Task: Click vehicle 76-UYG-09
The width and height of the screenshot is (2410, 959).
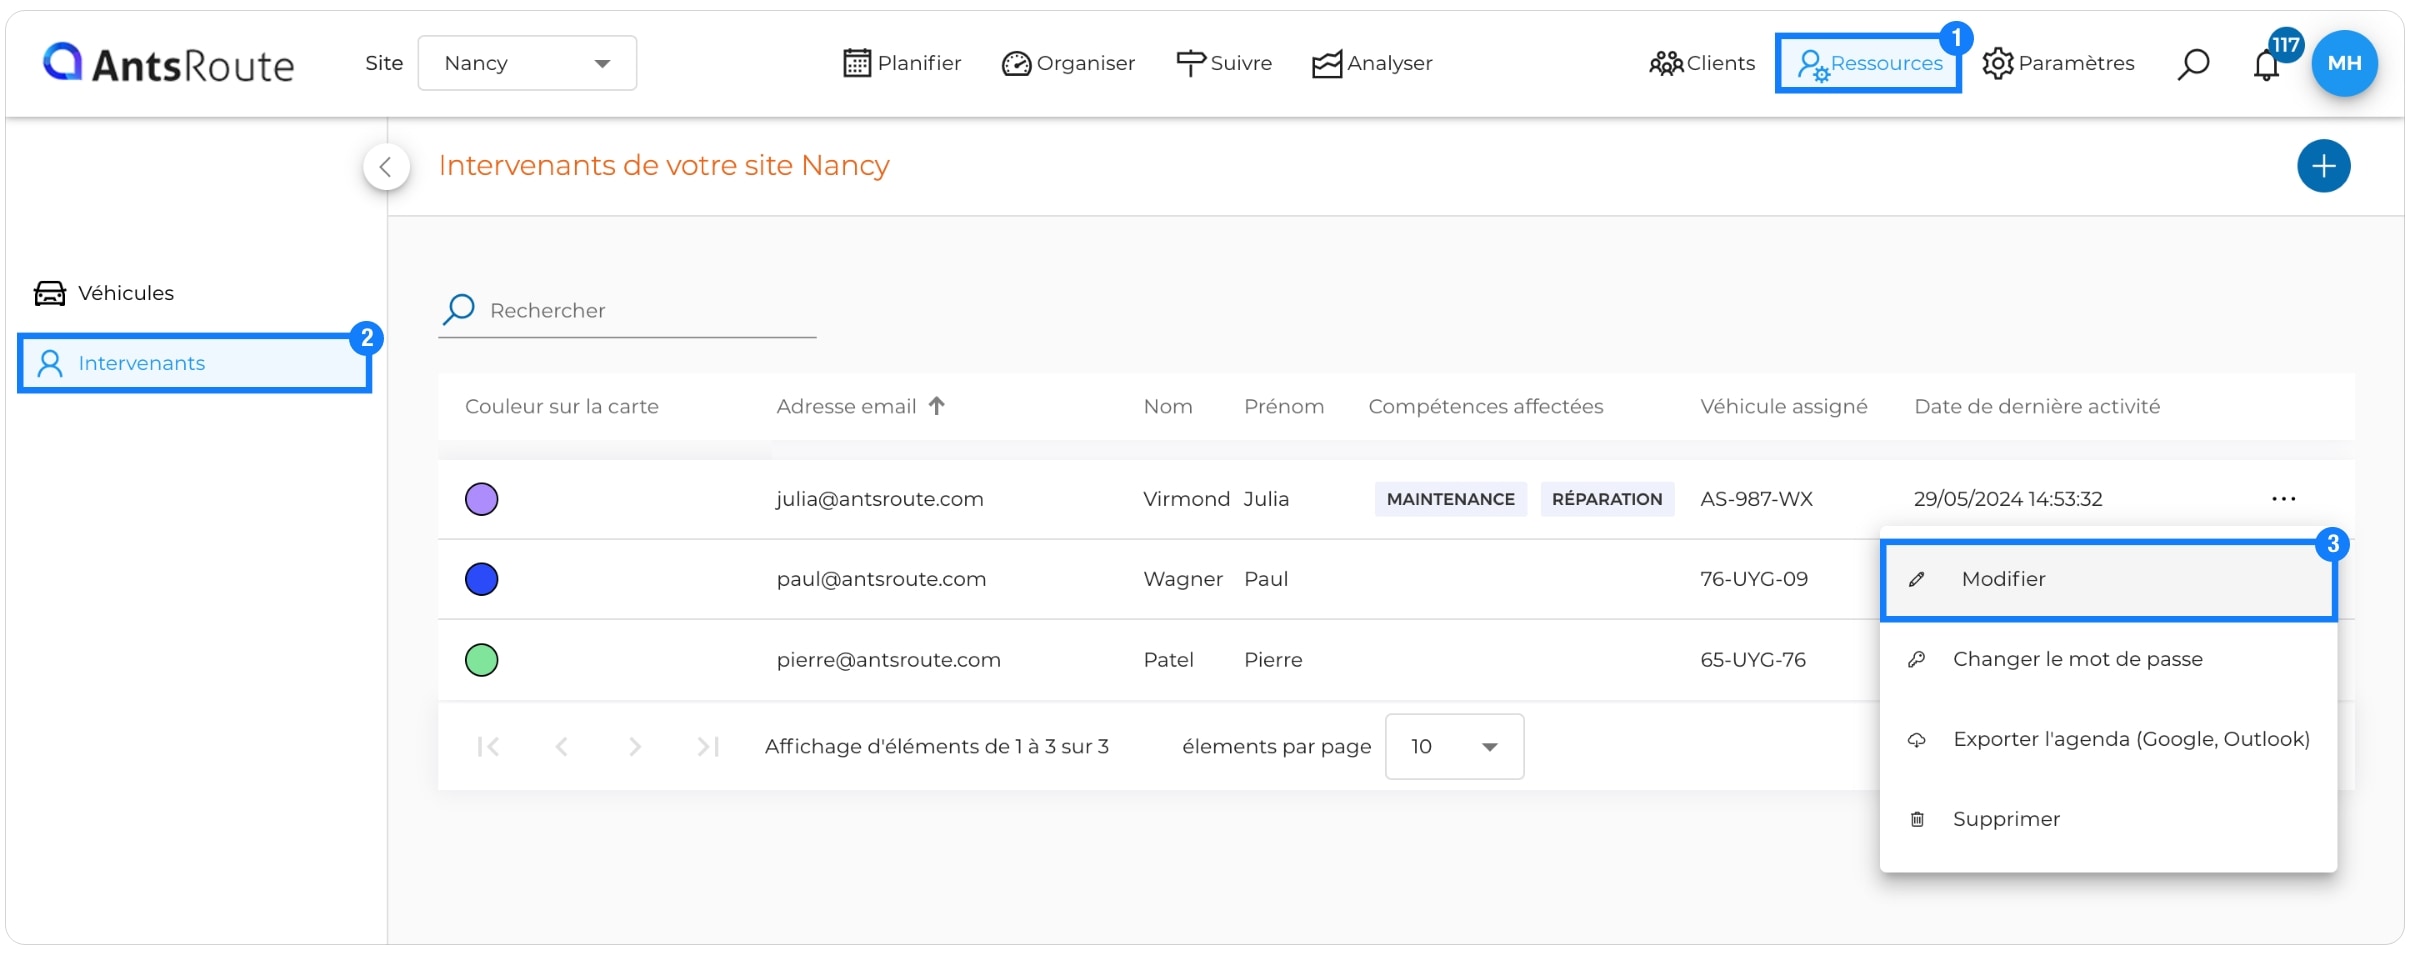Action: (1754, 579)
